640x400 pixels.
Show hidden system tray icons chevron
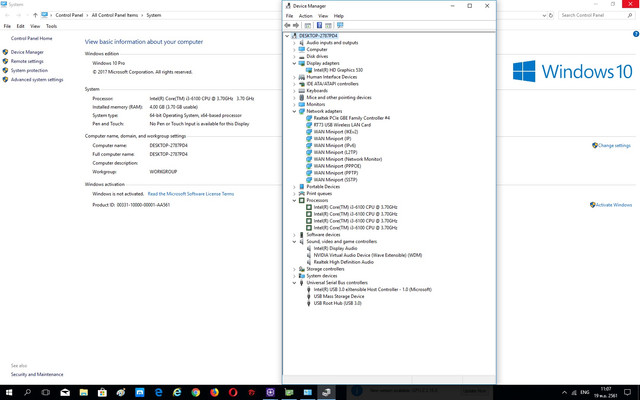(x=564, y=392)
